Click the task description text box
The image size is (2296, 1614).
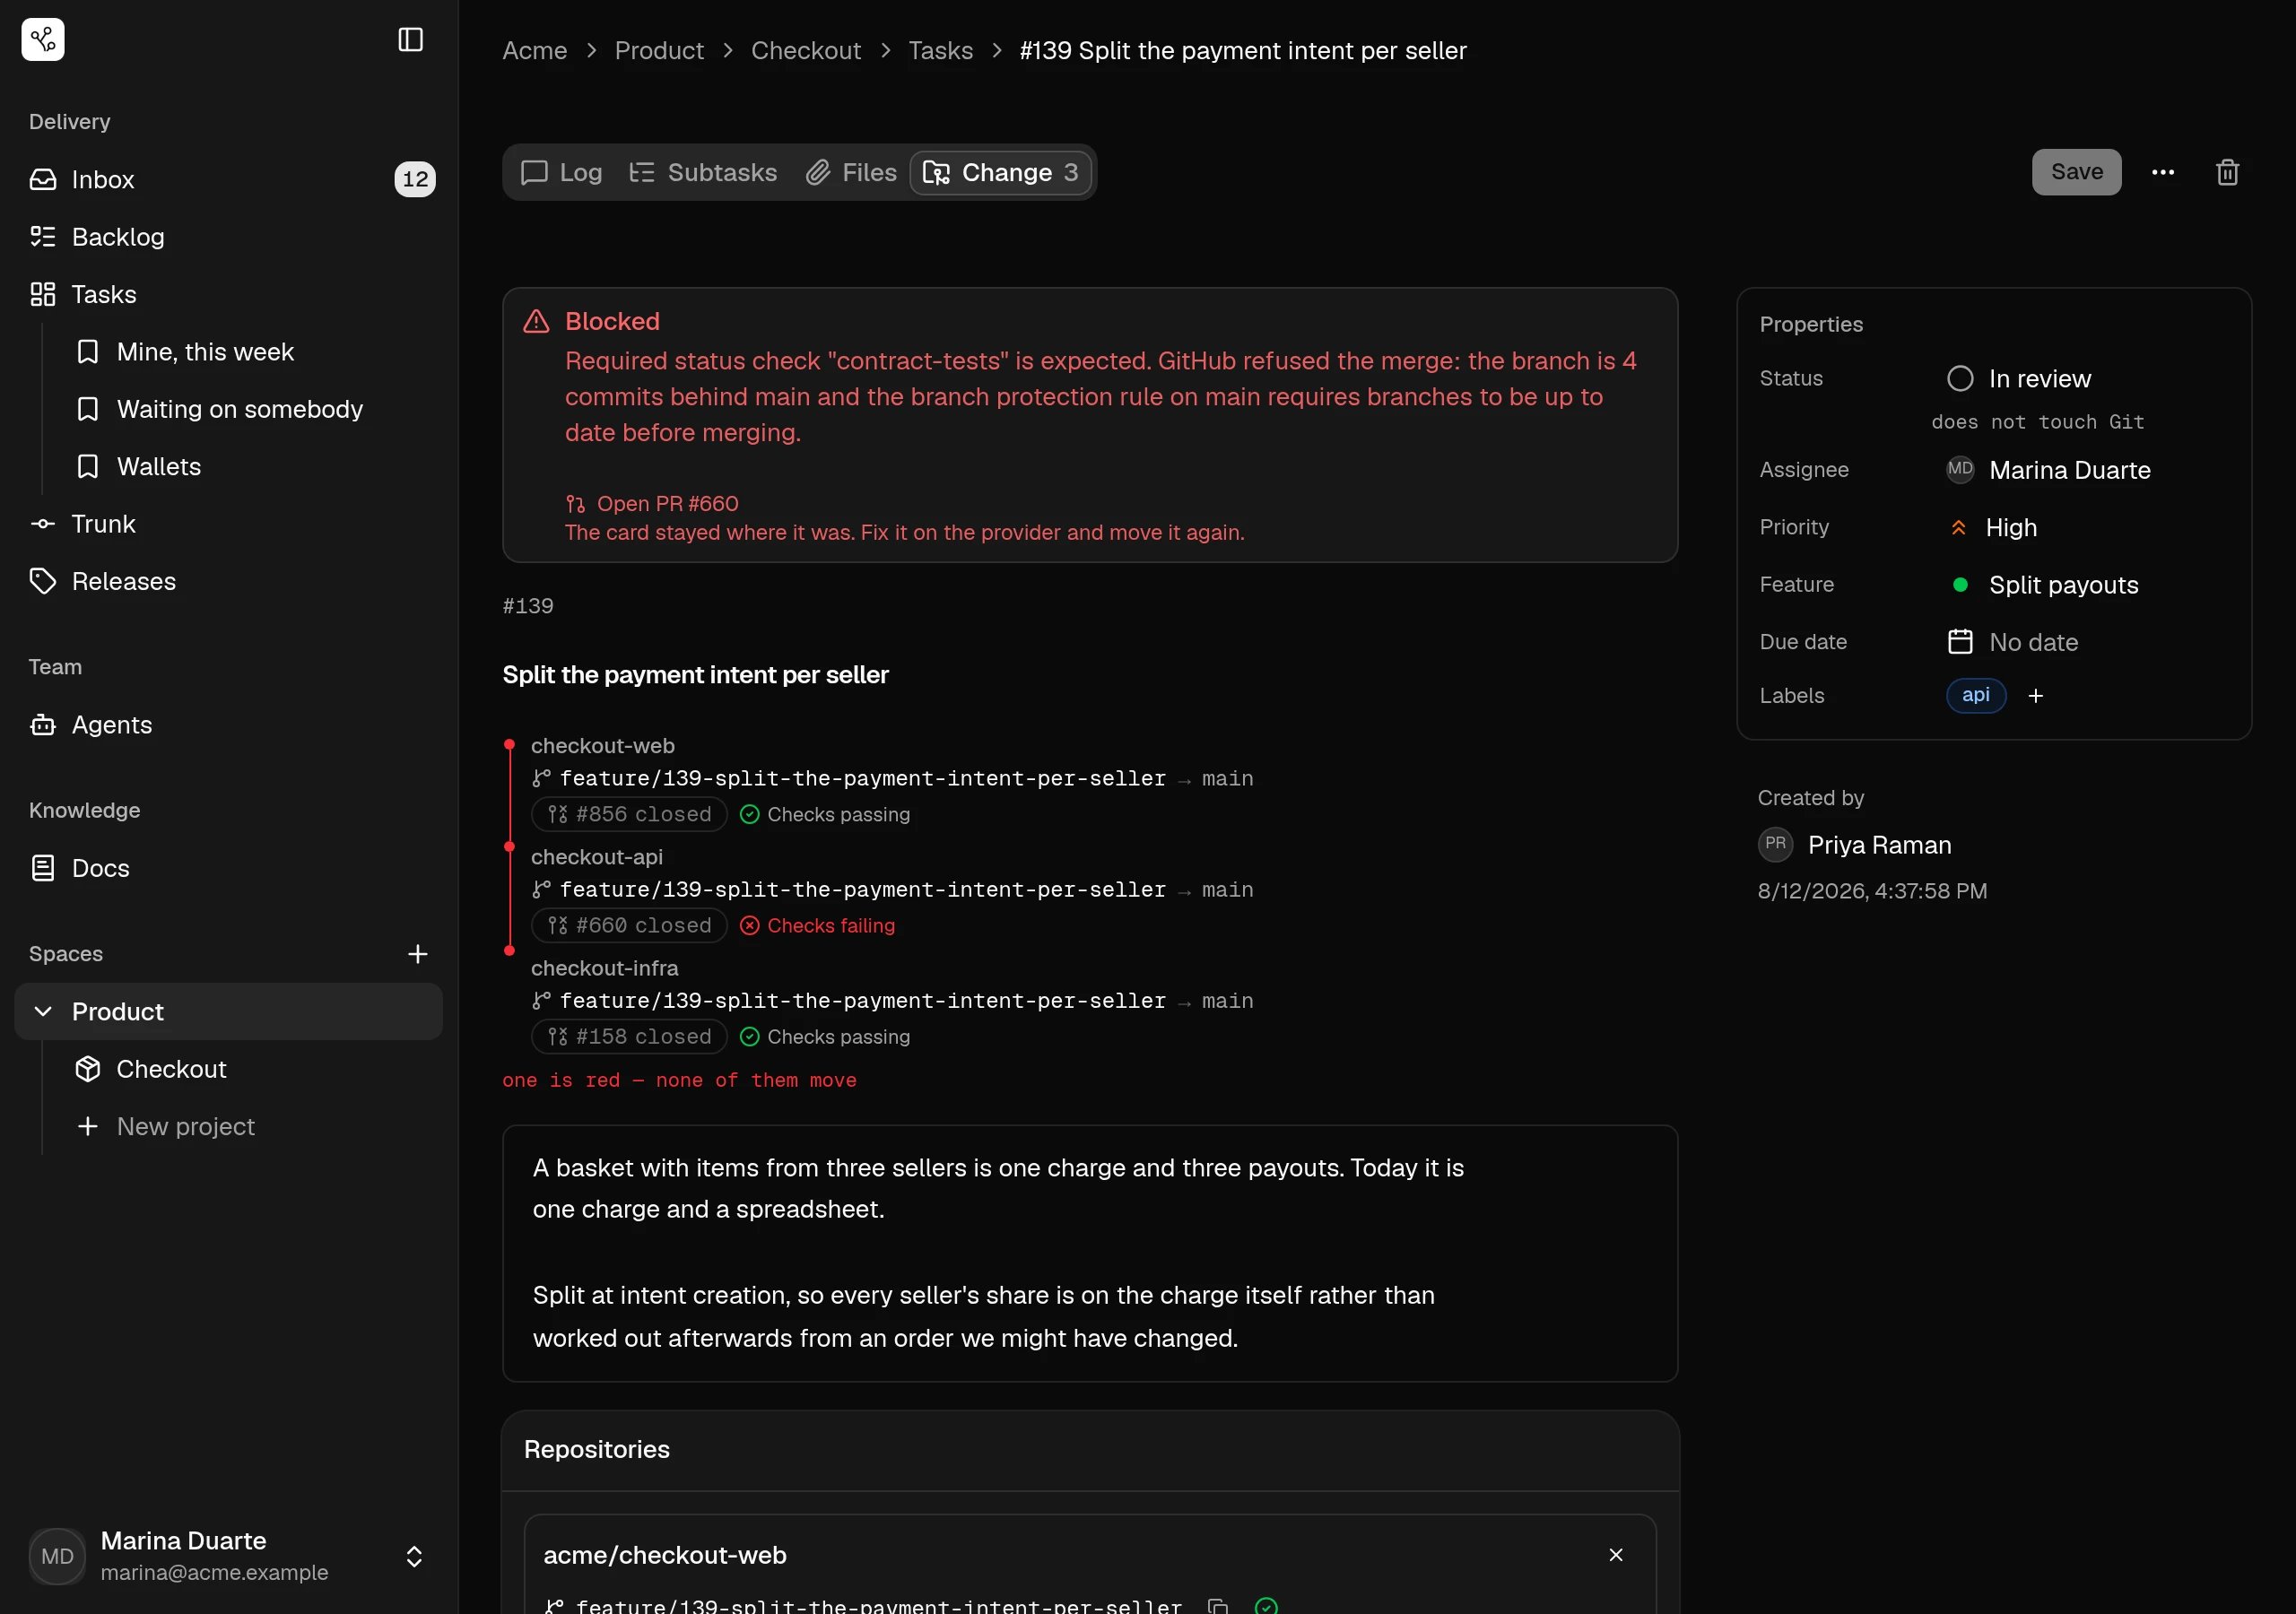pos(1090,1253)
